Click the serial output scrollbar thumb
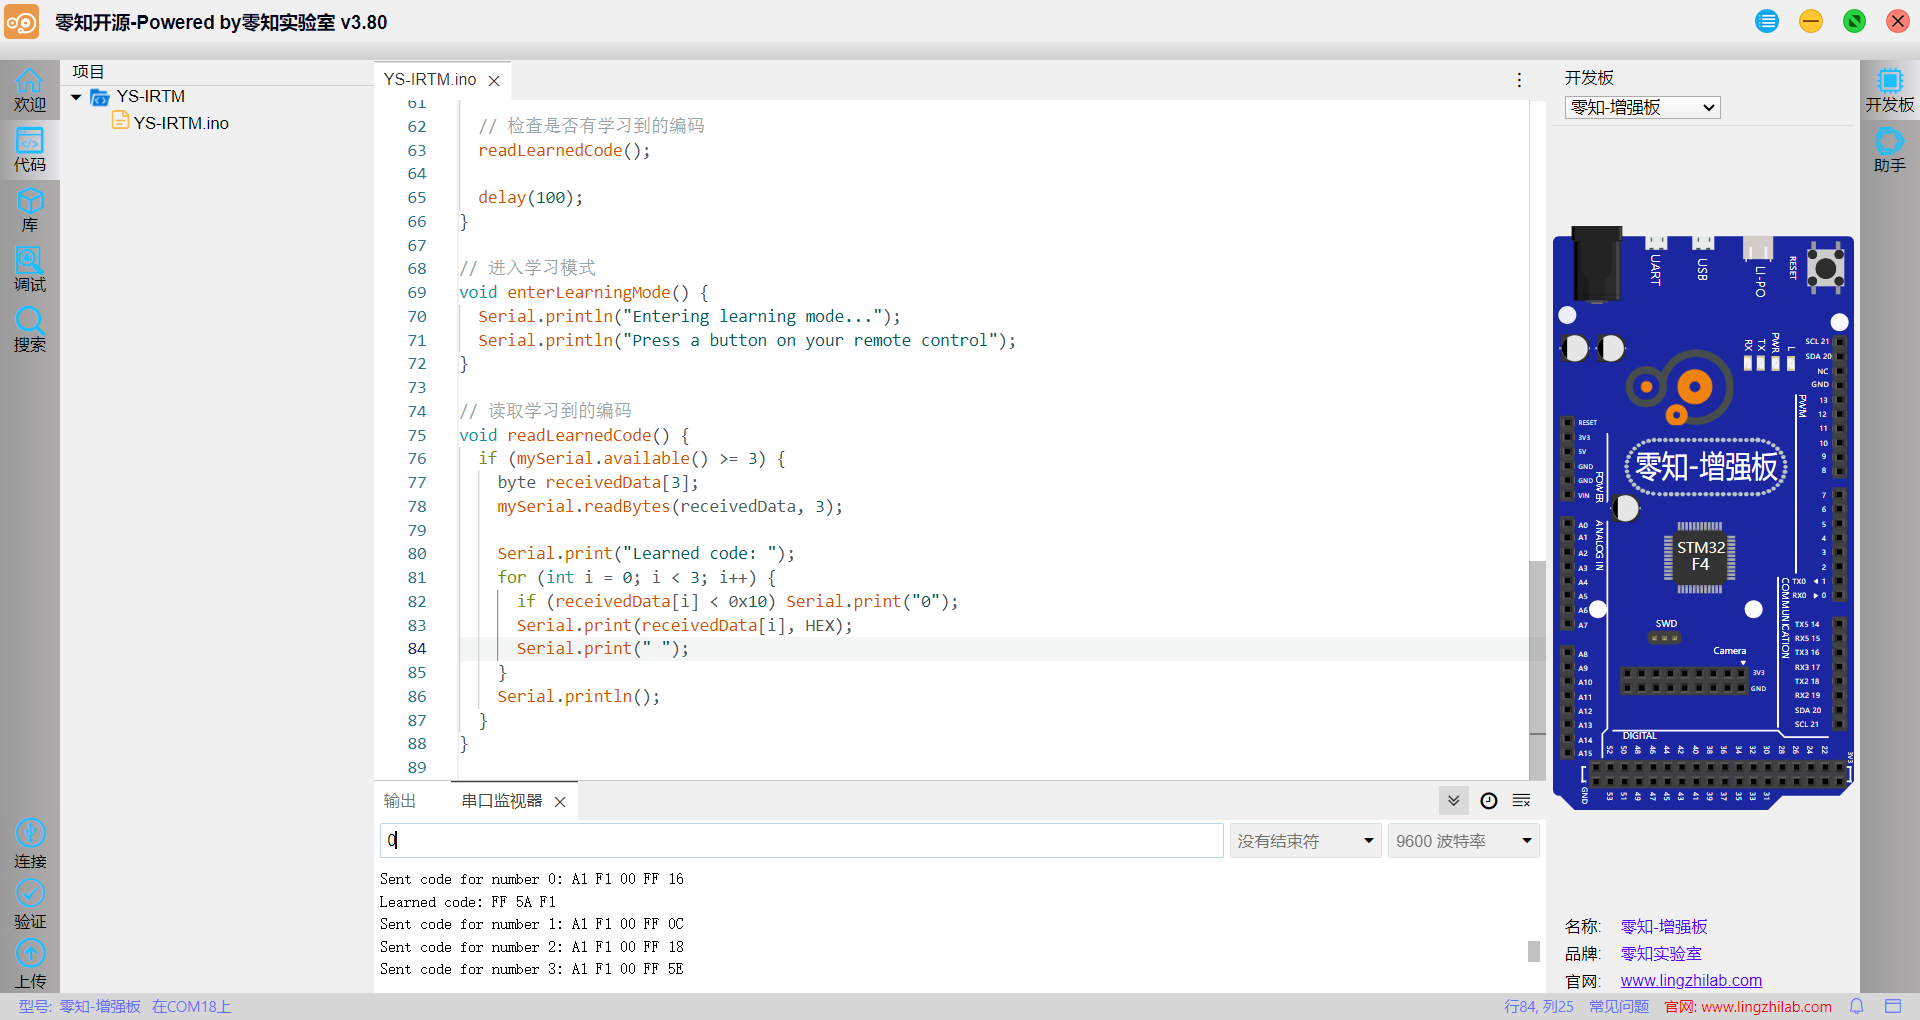Viewport: 1920px width, 1020px height. coord(1533,951)
